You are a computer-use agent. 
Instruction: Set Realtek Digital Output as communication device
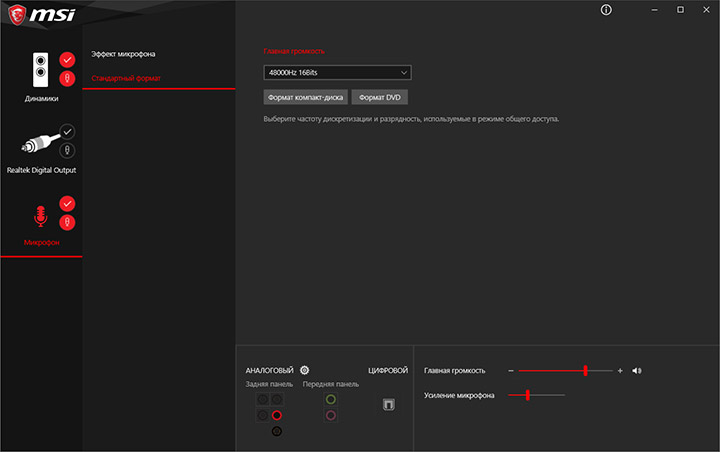click(x=67, y=151)
